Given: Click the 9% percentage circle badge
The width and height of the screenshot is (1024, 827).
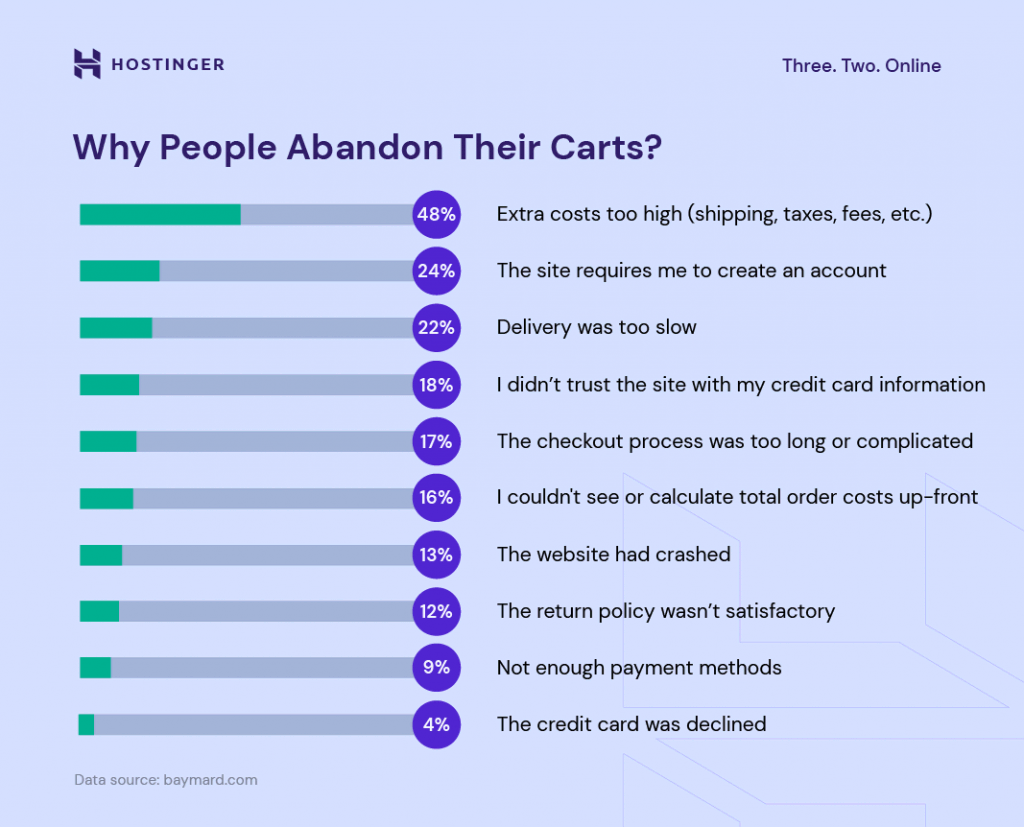Looking at the screenshot, I should pyautogui.click(x=436, y=667).
